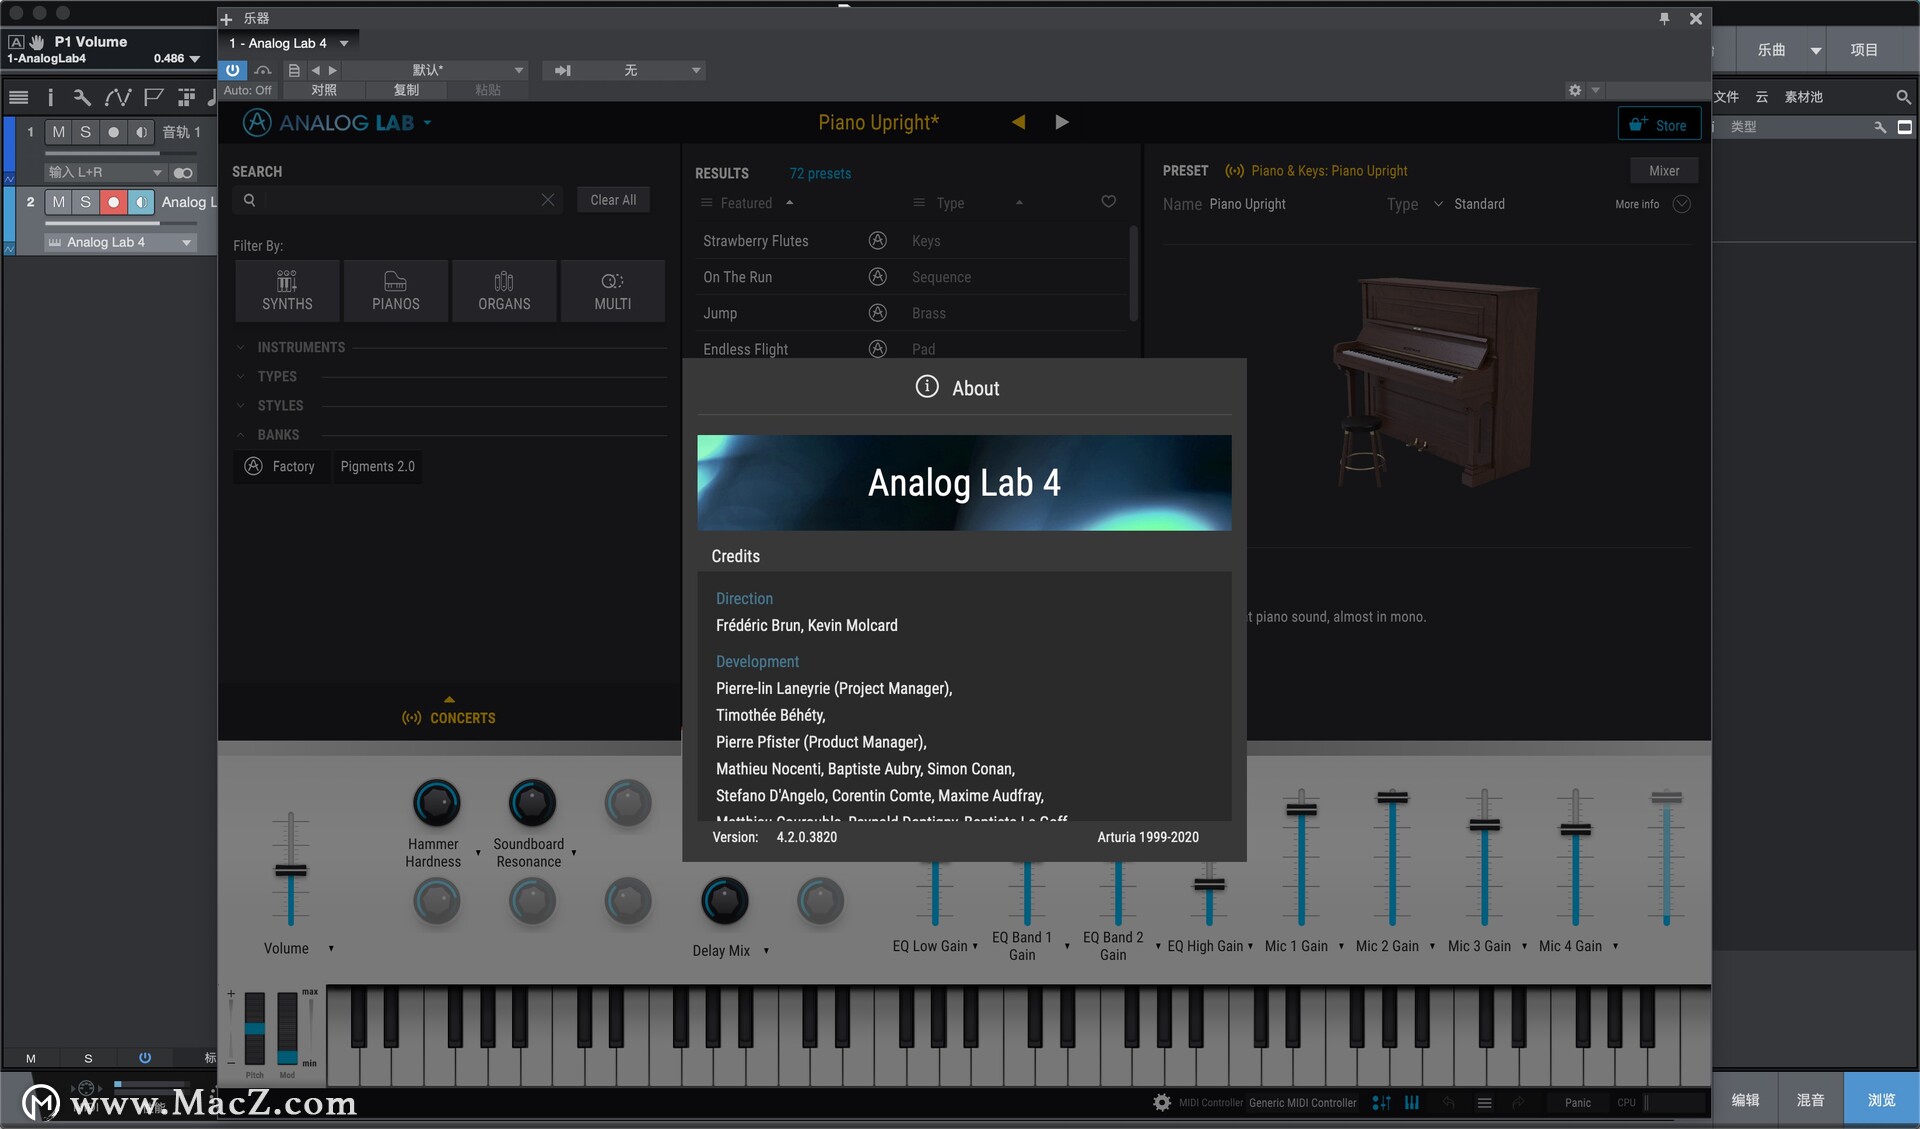Filter by ORGANS category

[x=504, y=291]
